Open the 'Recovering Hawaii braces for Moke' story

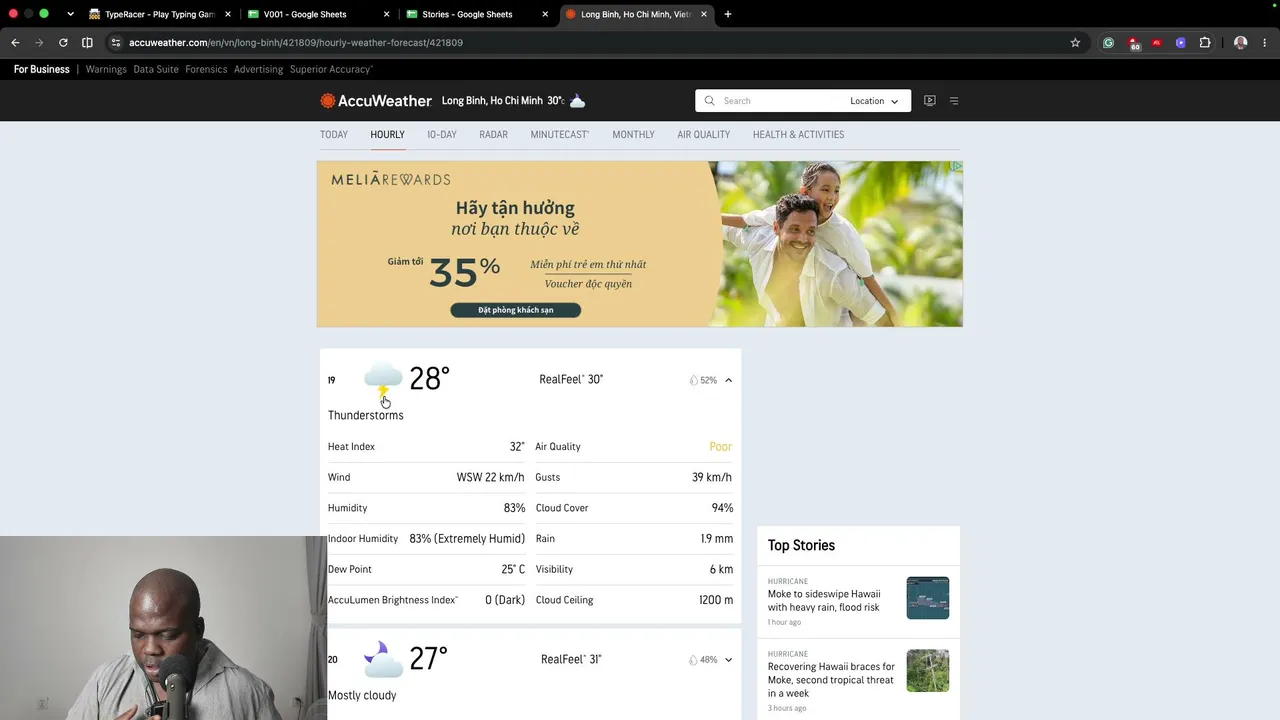pyautogui.click(x=830, y=680)
